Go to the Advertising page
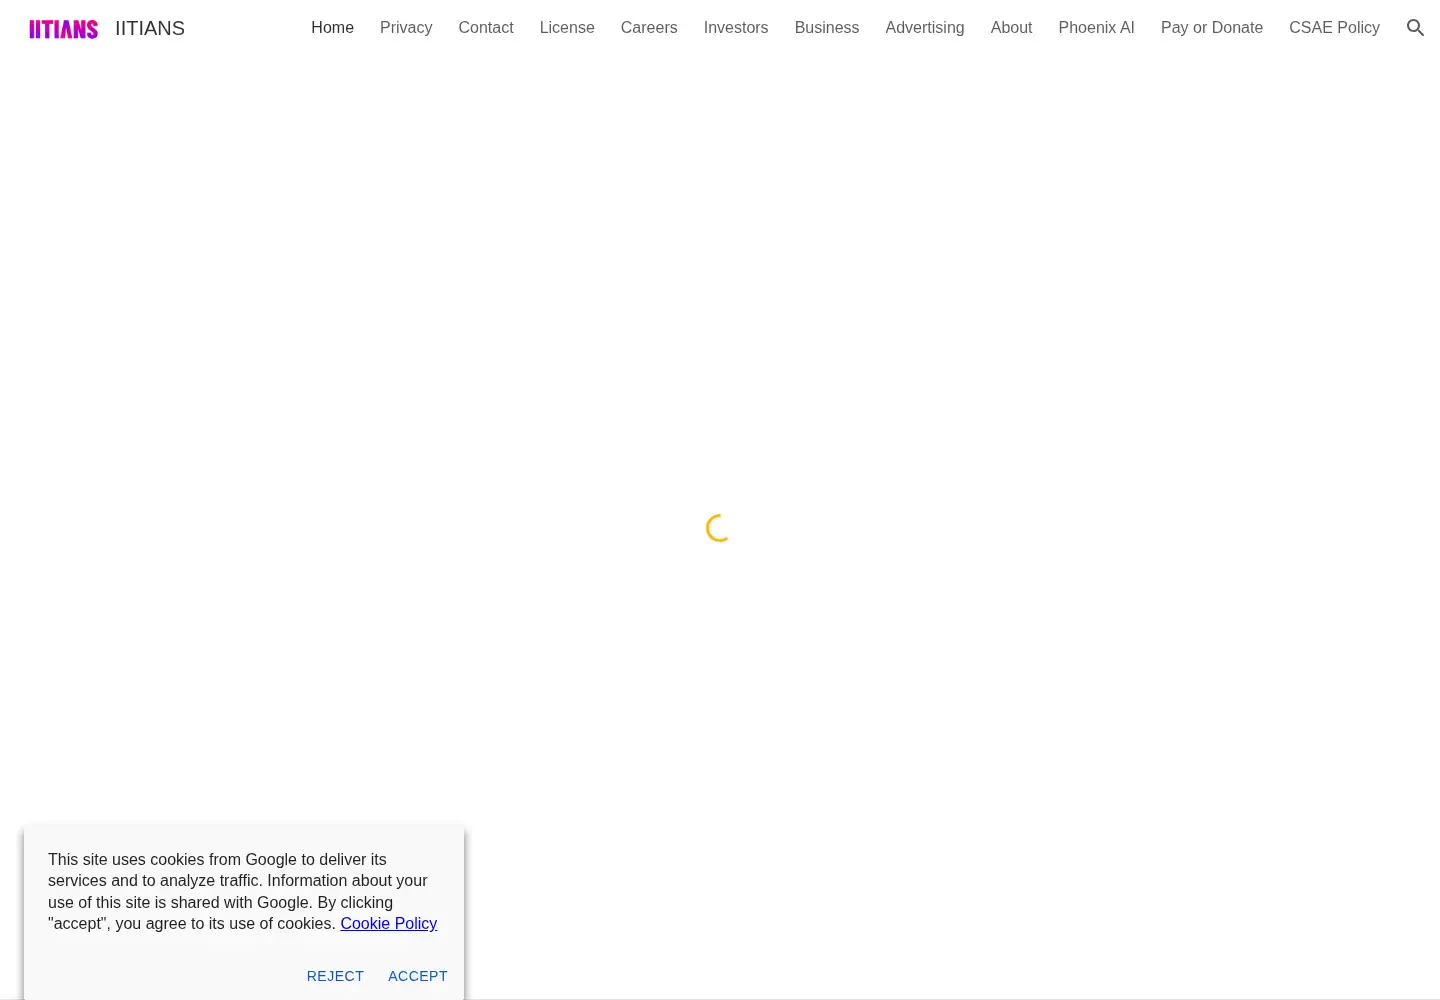Viewport: 1440px width, 1000px height. 925,28
